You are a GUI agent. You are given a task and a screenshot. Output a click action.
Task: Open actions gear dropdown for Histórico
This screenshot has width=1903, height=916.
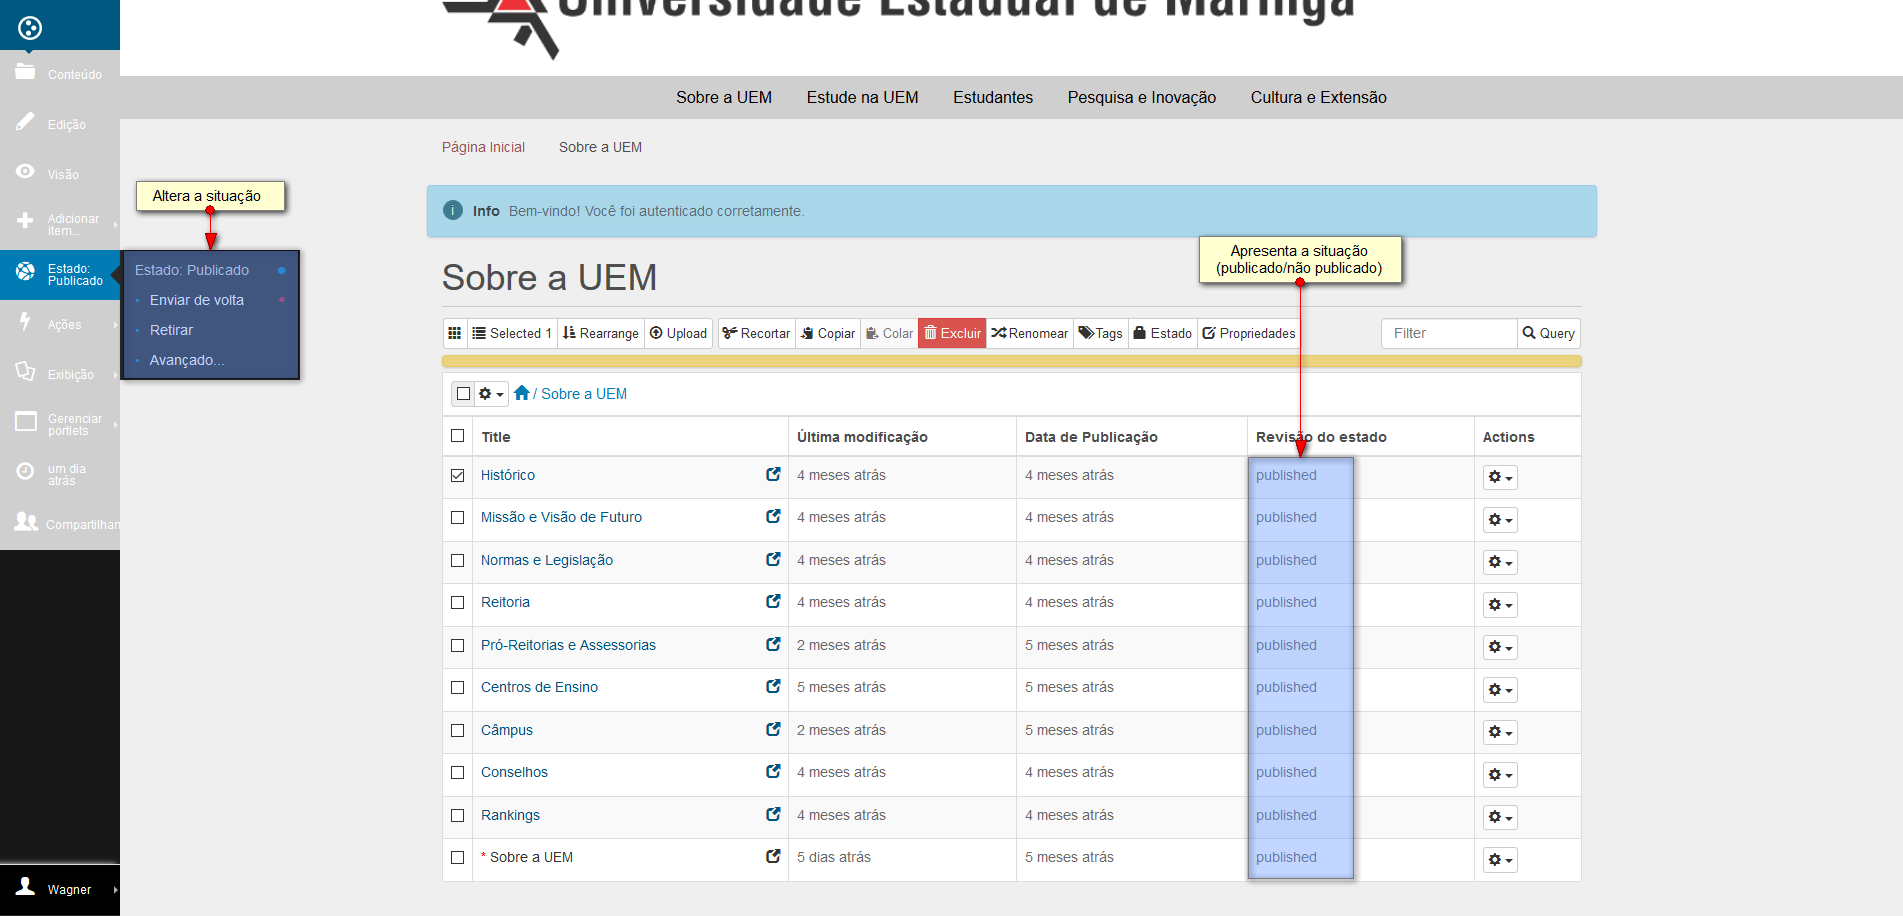[1500, 477]
